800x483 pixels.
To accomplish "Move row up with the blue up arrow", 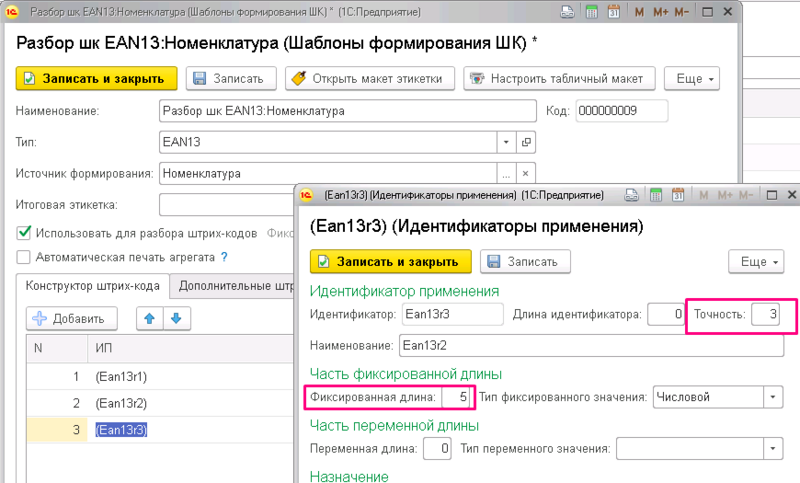I will 148,319.
